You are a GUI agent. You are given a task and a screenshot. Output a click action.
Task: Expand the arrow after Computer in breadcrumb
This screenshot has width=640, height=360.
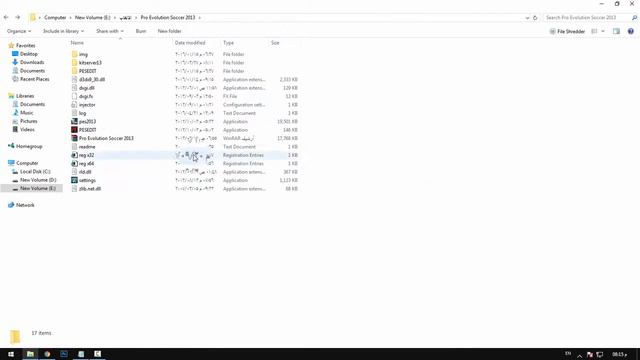70,18
